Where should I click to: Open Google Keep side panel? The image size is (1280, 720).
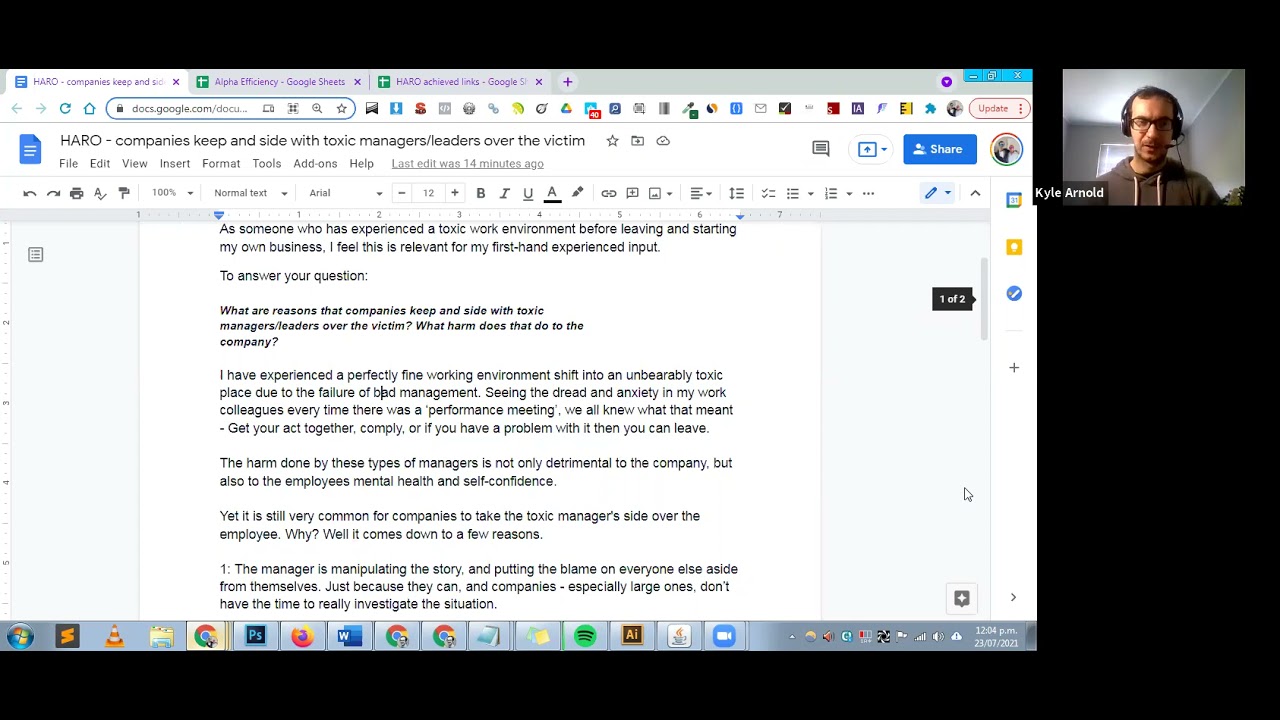pos(1014,247)
